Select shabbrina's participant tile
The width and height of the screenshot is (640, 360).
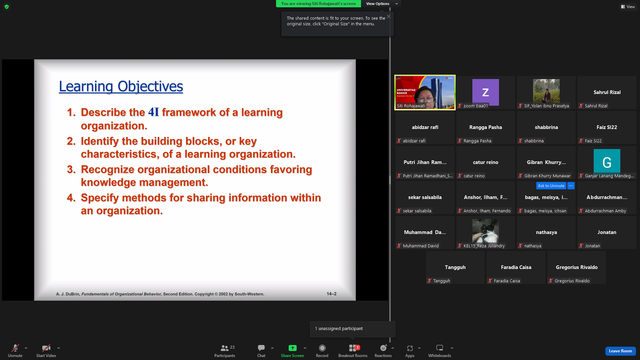point(546,128)
